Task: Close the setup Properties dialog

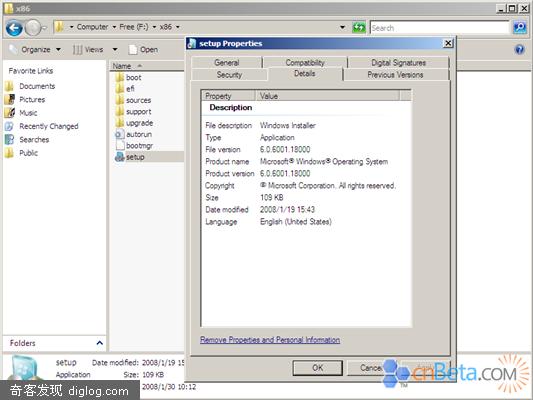Action: (448, 44)
